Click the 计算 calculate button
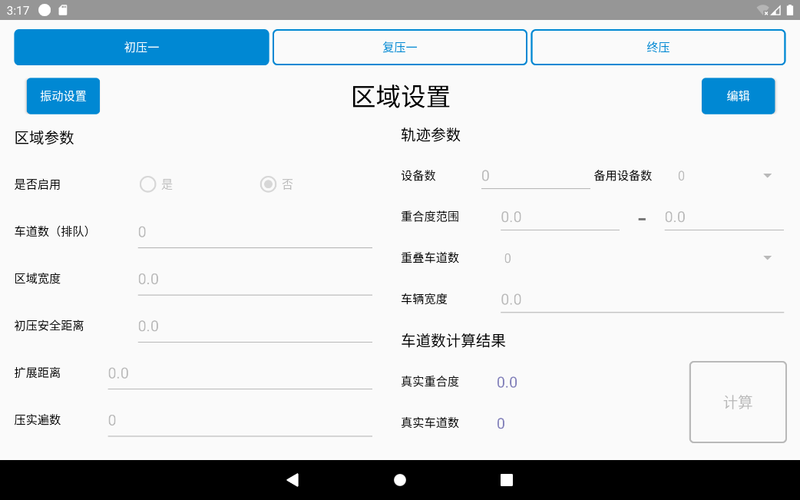 pyautogui.click(x=738, y=402)
